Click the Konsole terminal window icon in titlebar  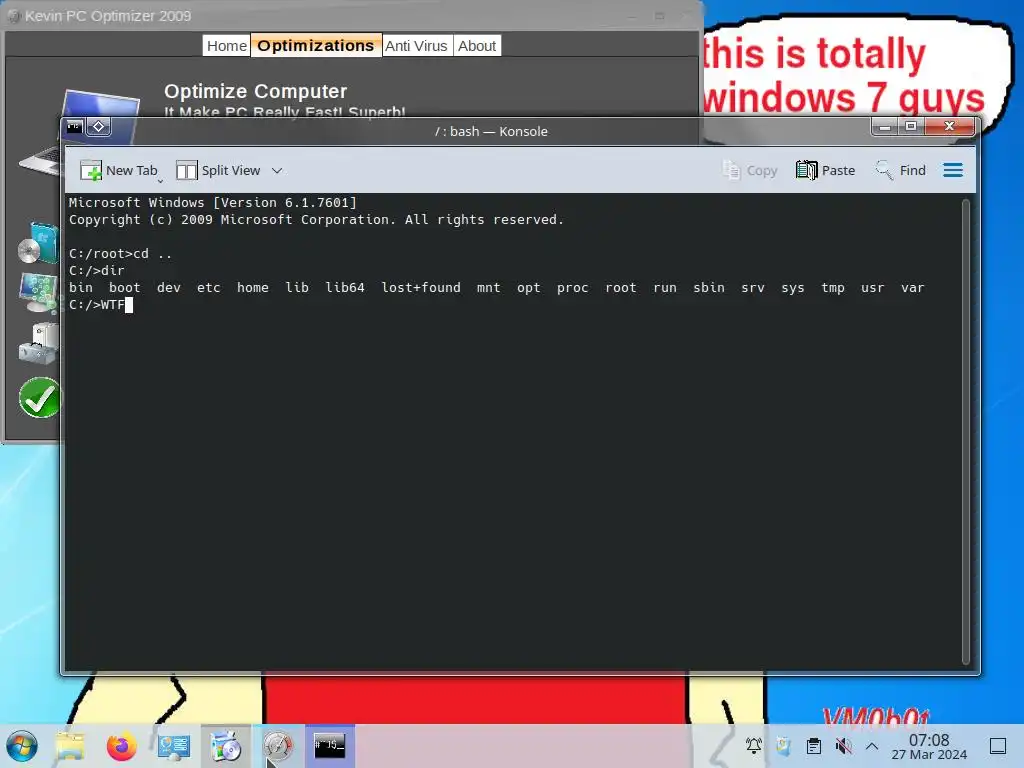tap(75, 126)
